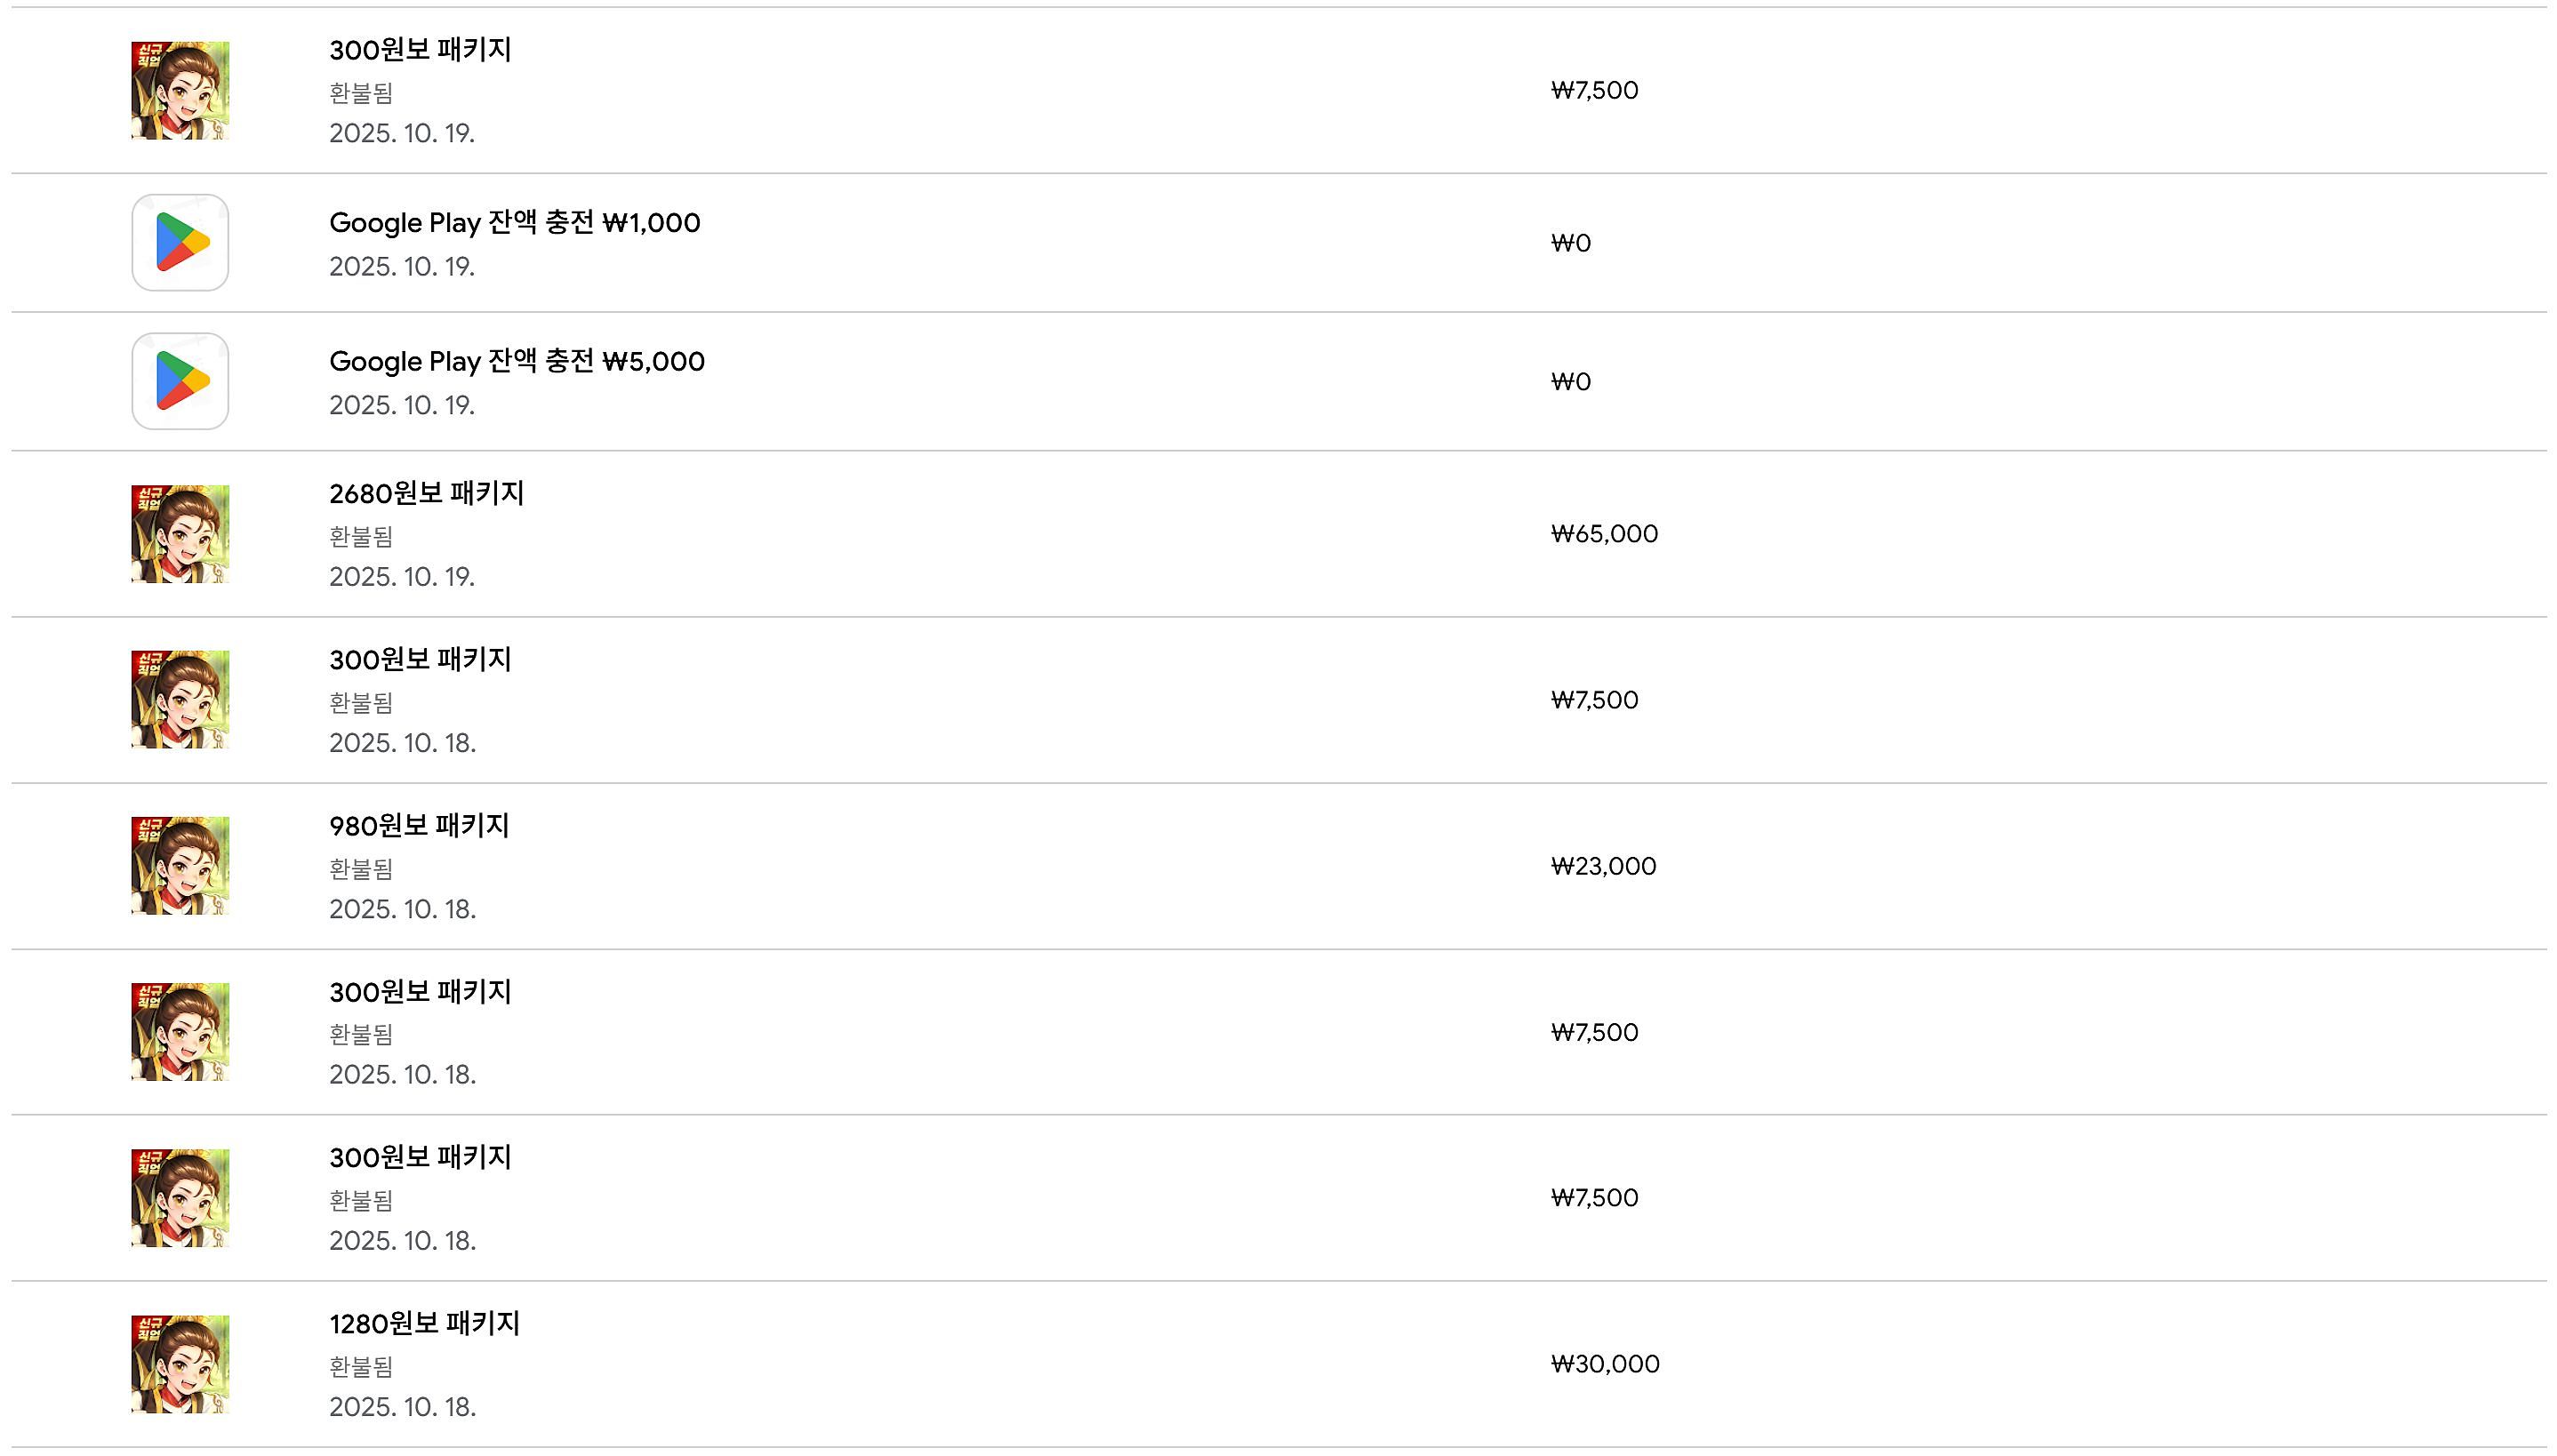Click the ₩30,000 price amount
This screenshot has width=2557, height=1456.
click(x=1605, y=1364)
